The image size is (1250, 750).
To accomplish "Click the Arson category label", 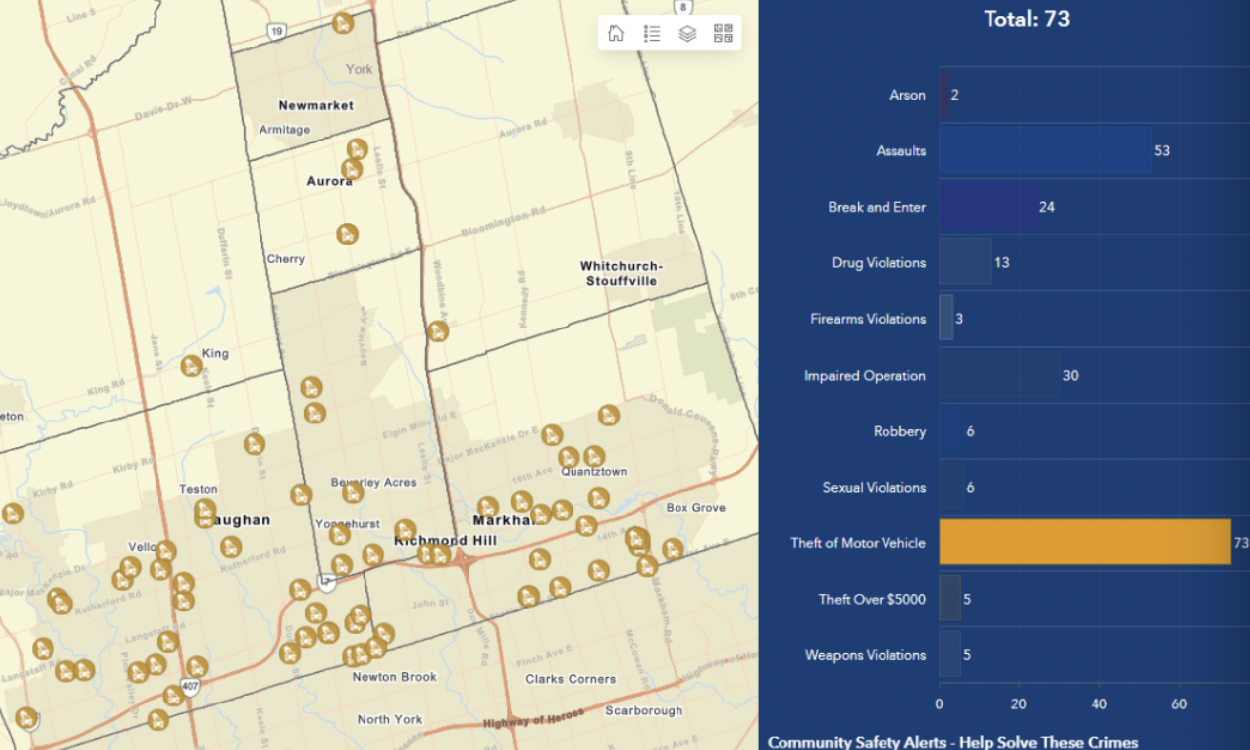I will [x=907, y=95].
